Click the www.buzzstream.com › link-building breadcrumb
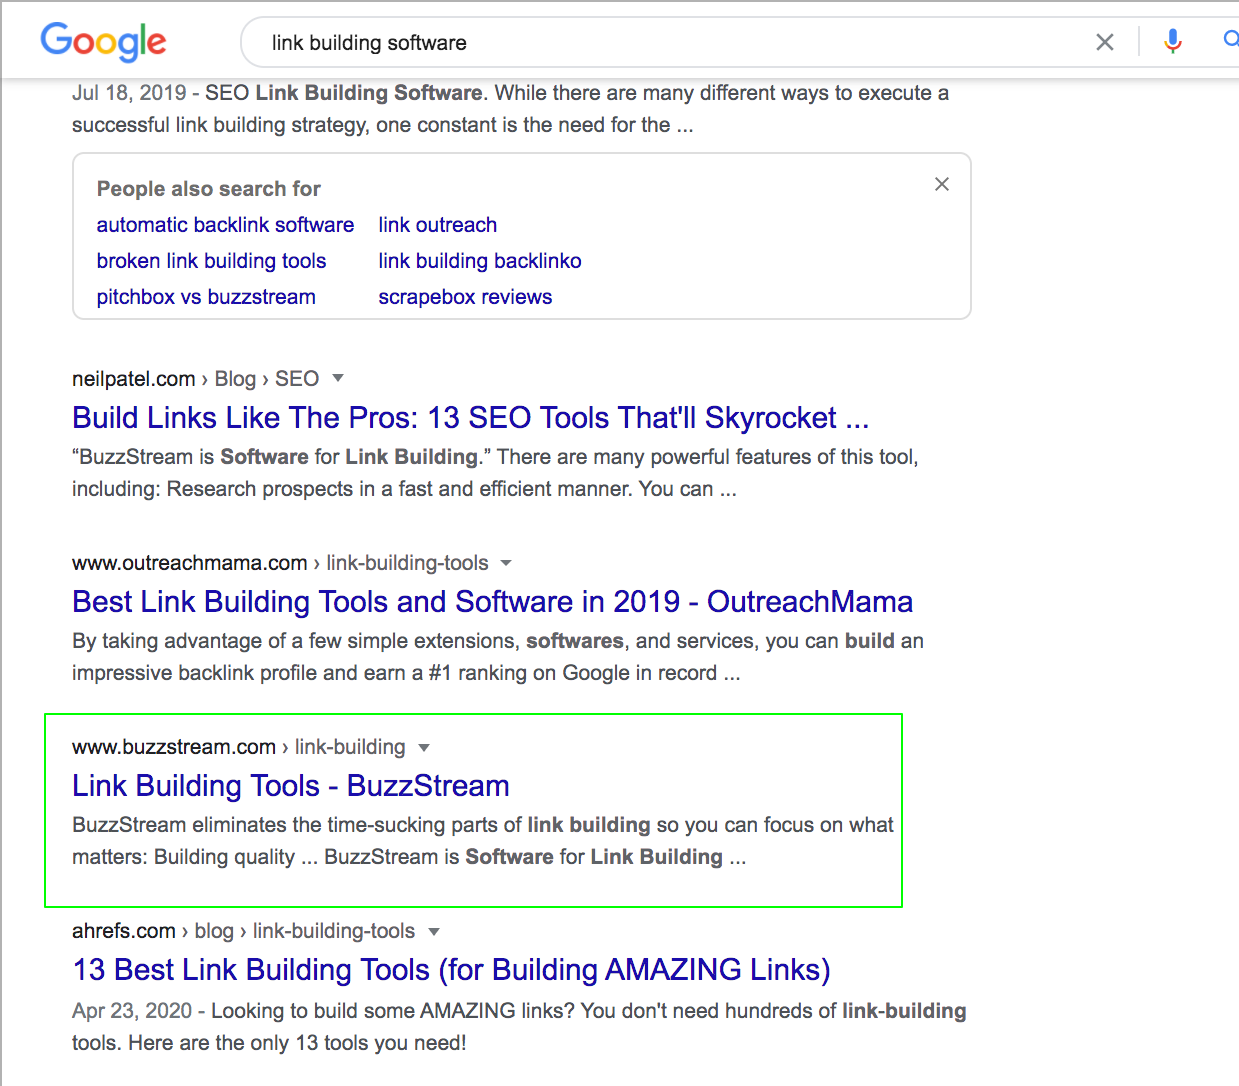 [x=239, y=747]
